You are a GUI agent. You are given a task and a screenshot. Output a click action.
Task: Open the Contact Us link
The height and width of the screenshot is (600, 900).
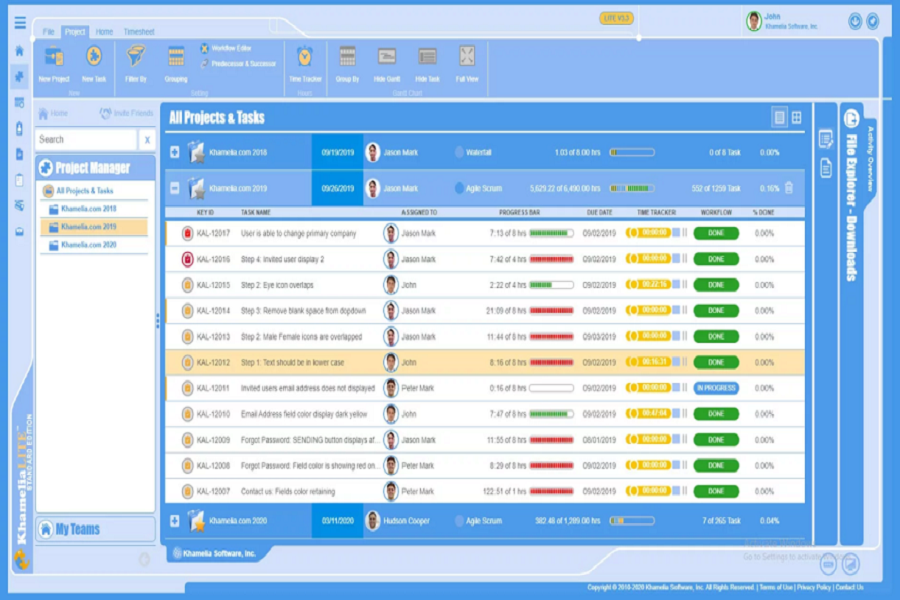[849, 587]
